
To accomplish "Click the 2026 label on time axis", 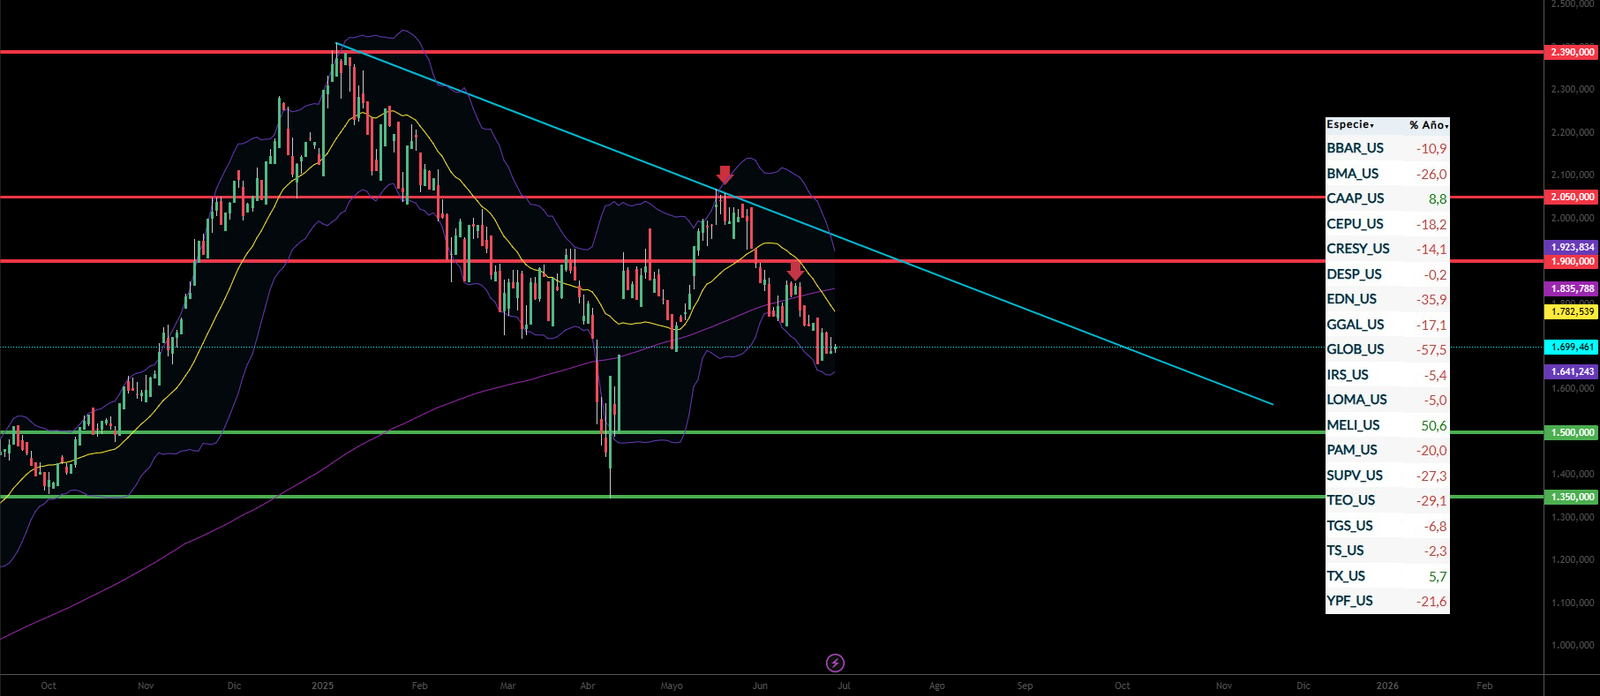I will [1387, 686].
